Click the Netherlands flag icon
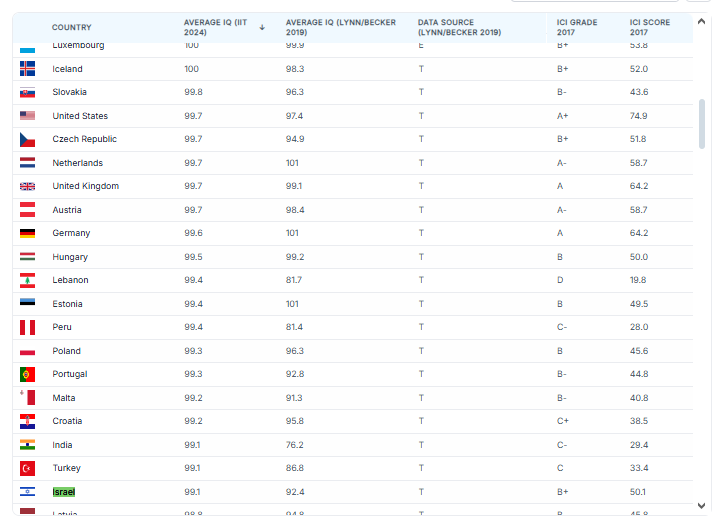 (27, 163)
